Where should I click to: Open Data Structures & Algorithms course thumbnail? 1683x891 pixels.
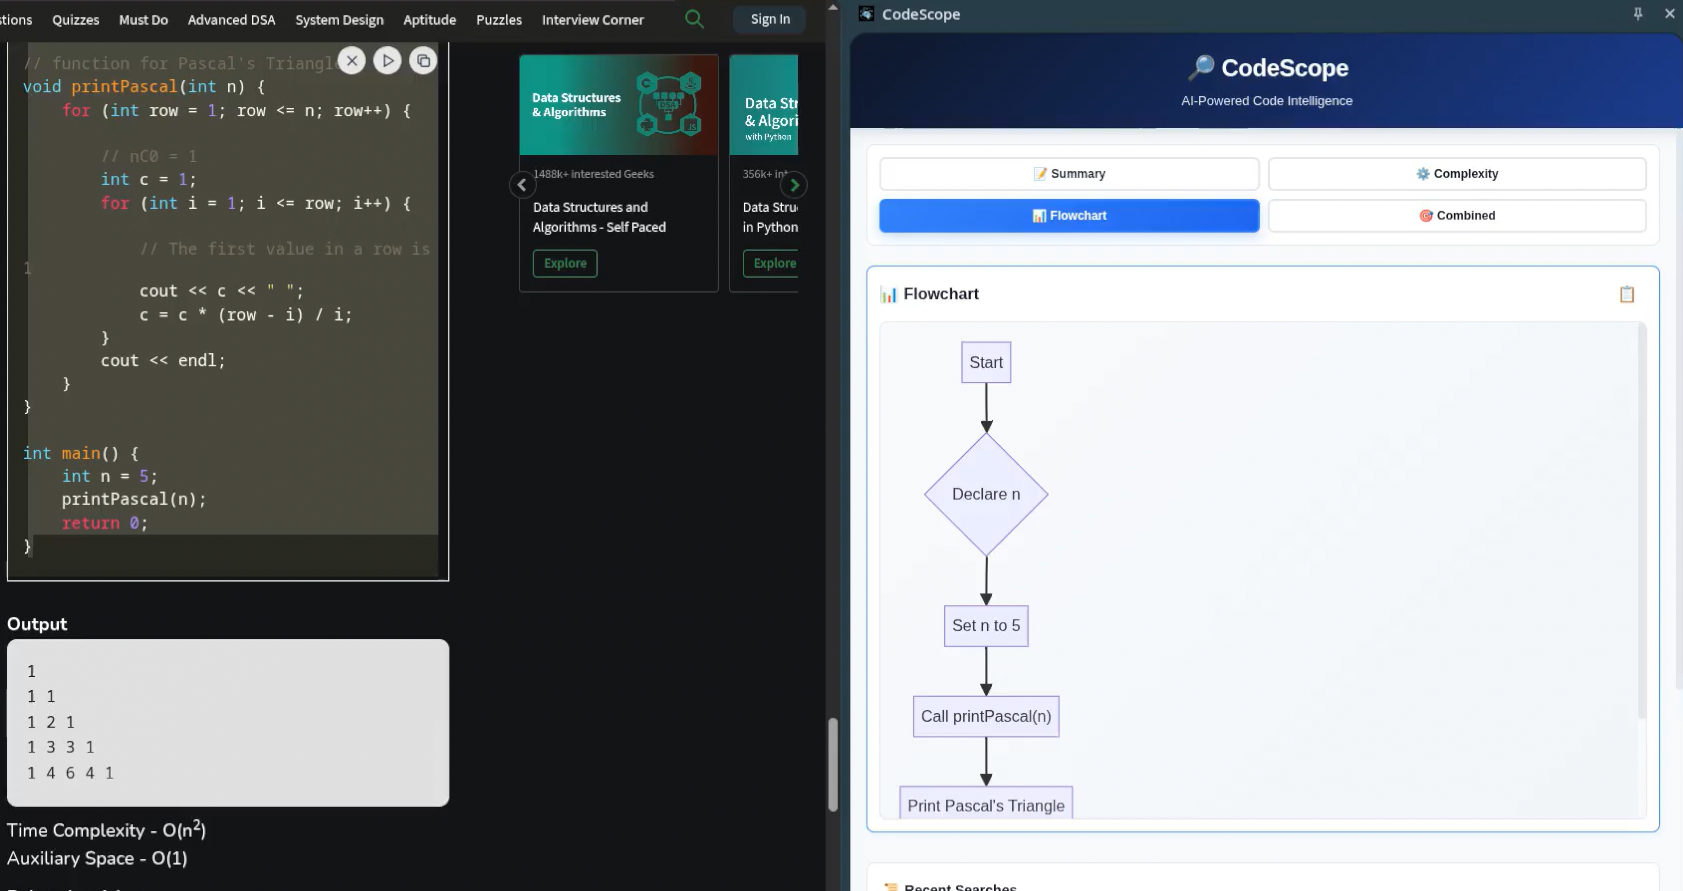click(x=619, y=105)
